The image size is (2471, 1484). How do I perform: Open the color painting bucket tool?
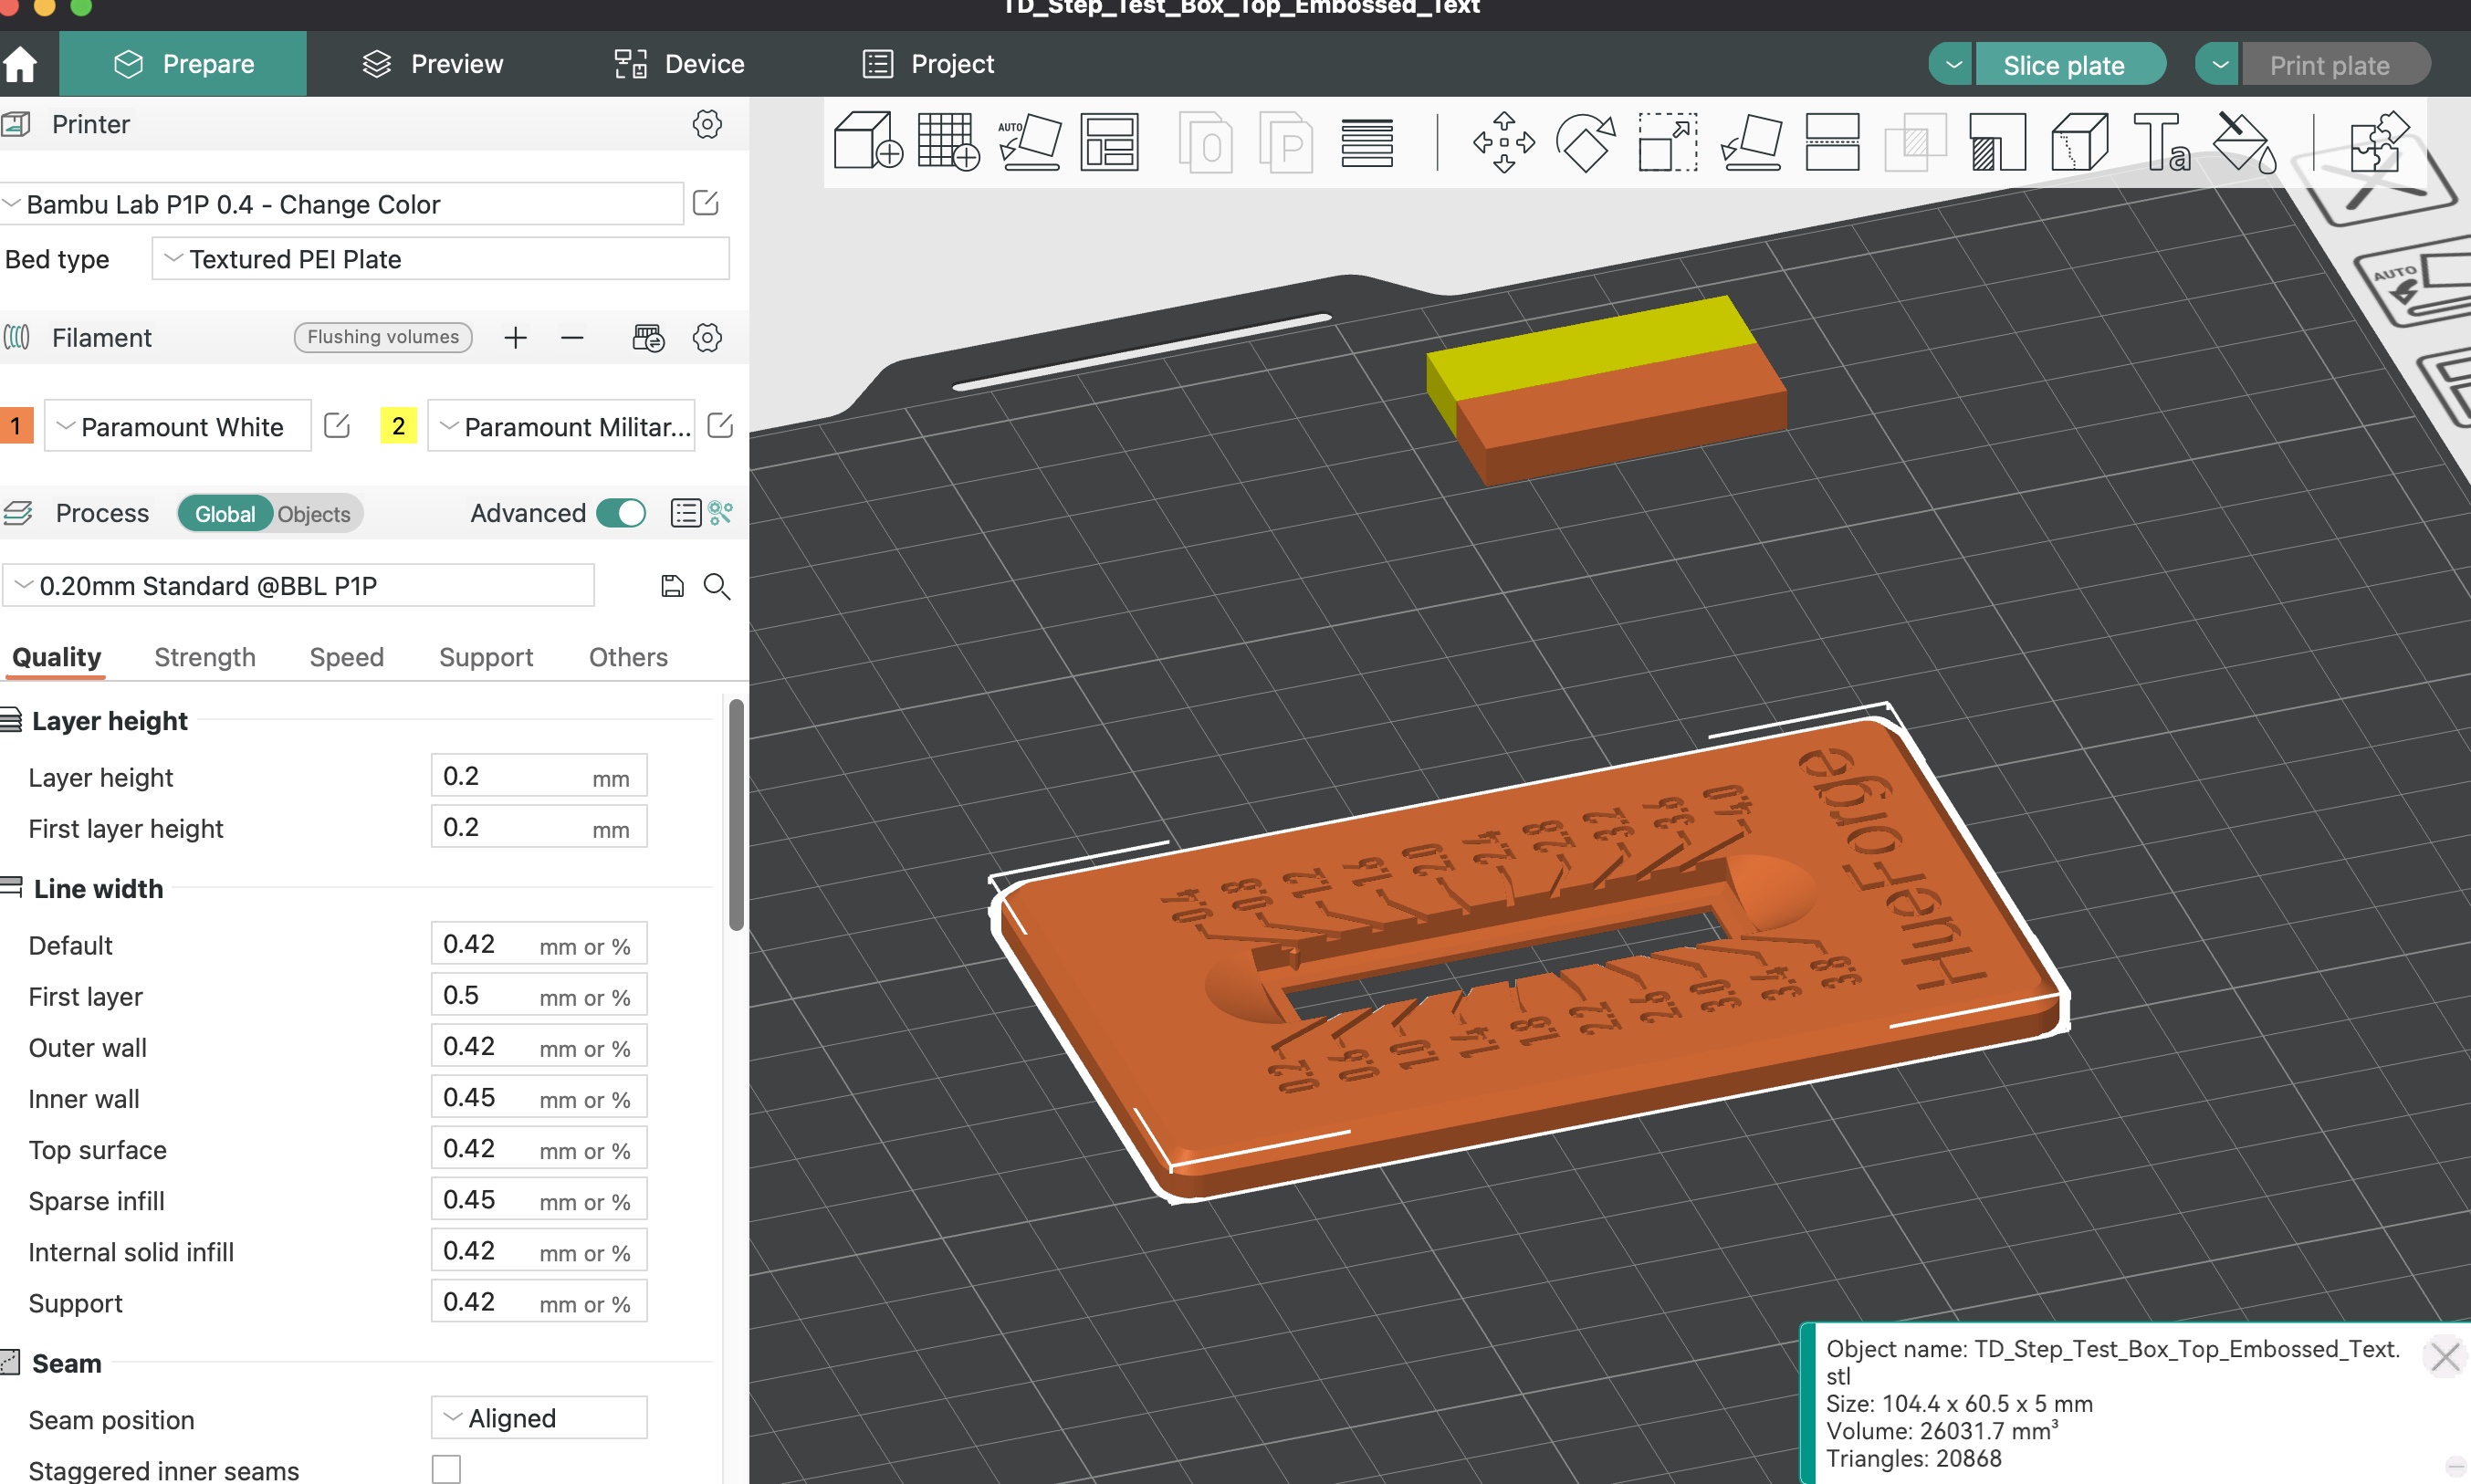(x=2243, y=143)
